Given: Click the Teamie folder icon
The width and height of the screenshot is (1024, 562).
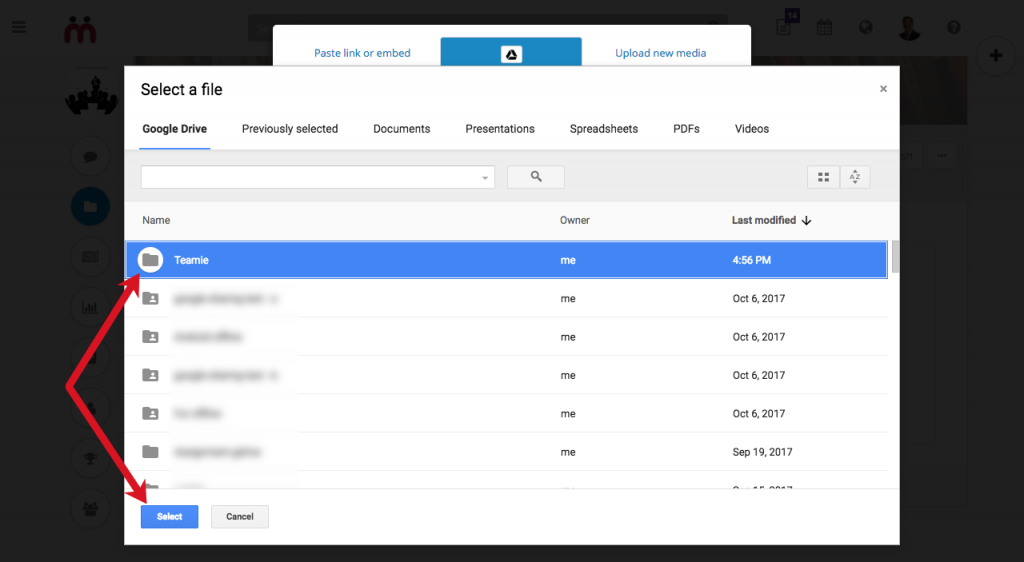Looking at the screenshot, I should click(x=150, y=260).
